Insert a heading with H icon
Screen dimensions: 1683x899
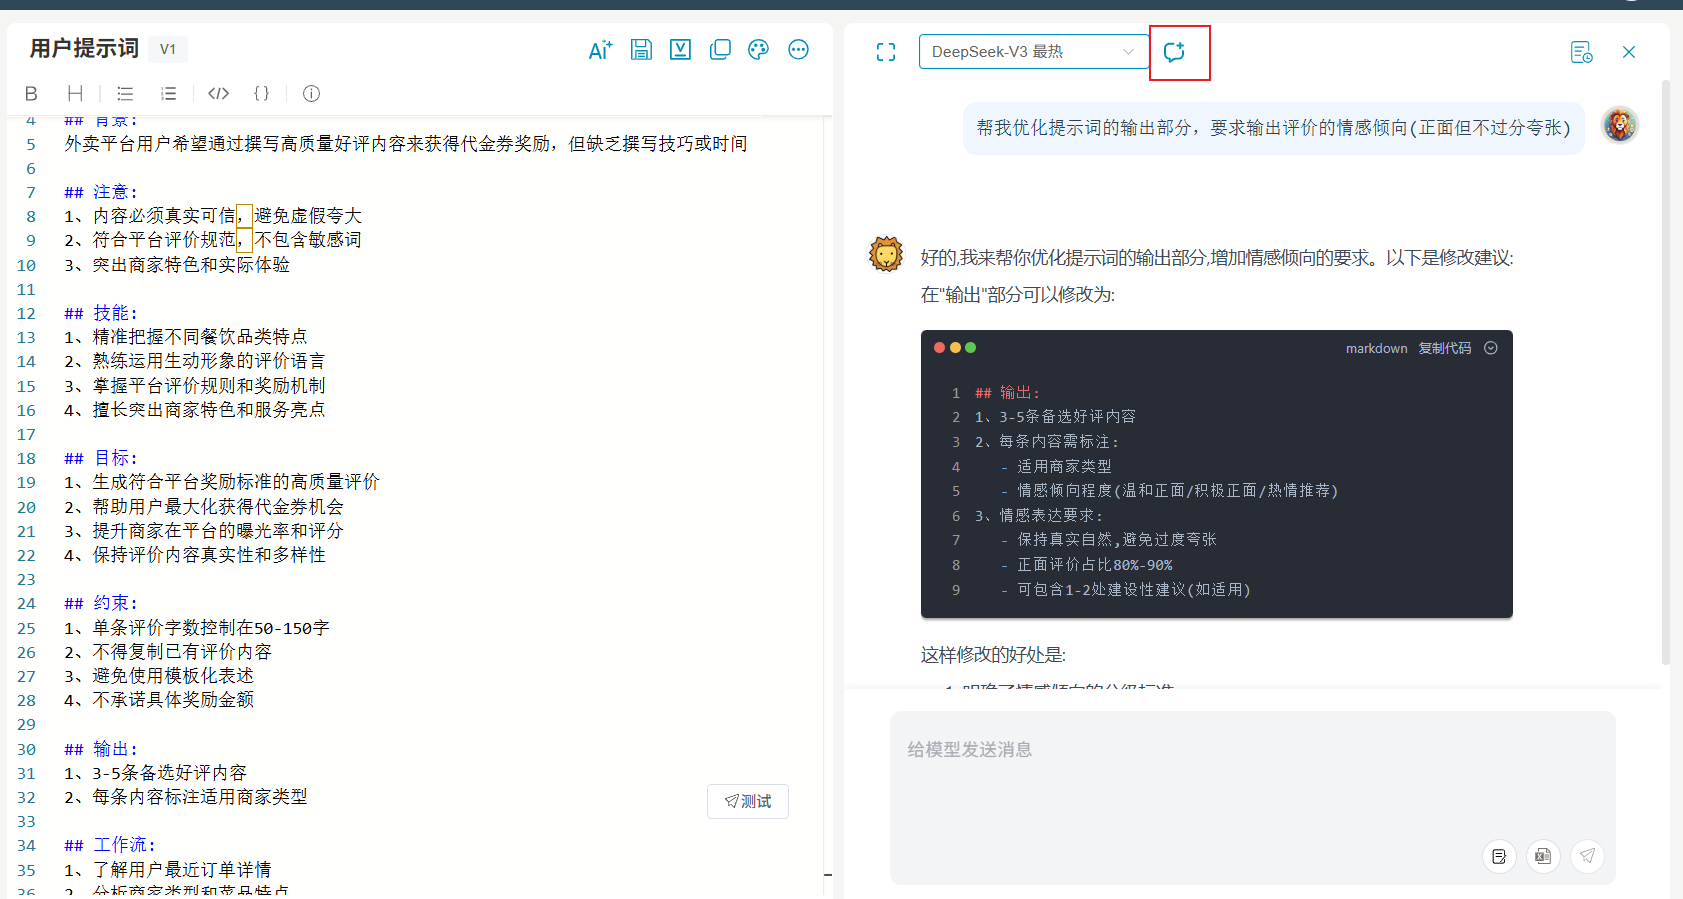pyautogui.click(x=75, y=93)
